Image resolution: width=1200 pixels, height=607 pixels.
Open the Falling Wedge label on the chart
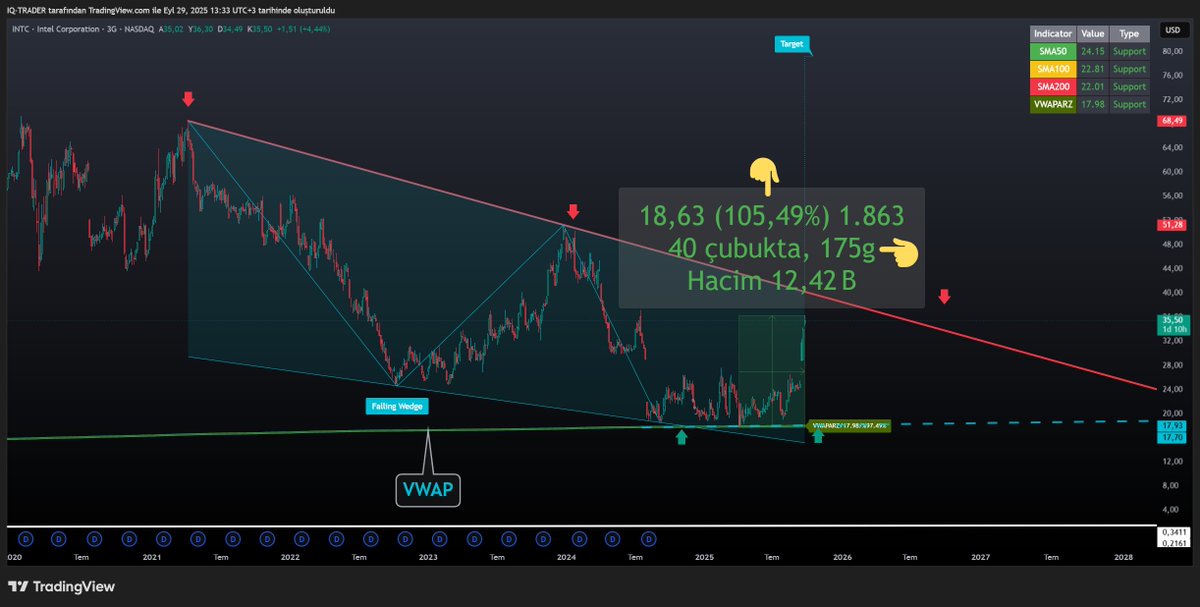(x=397, y=406)
